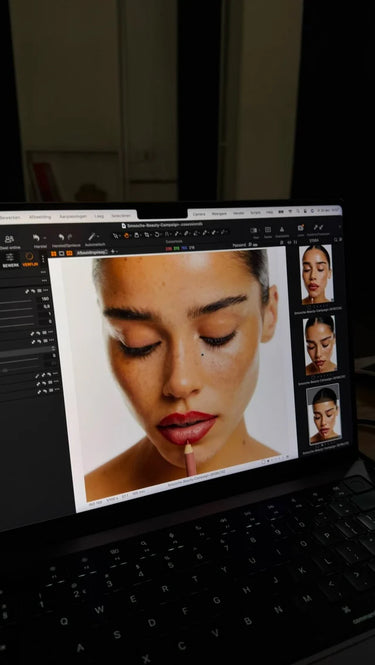Toggle the first orange grid view button
This screenshot has width=375, height=665.
tap(53, 254)
